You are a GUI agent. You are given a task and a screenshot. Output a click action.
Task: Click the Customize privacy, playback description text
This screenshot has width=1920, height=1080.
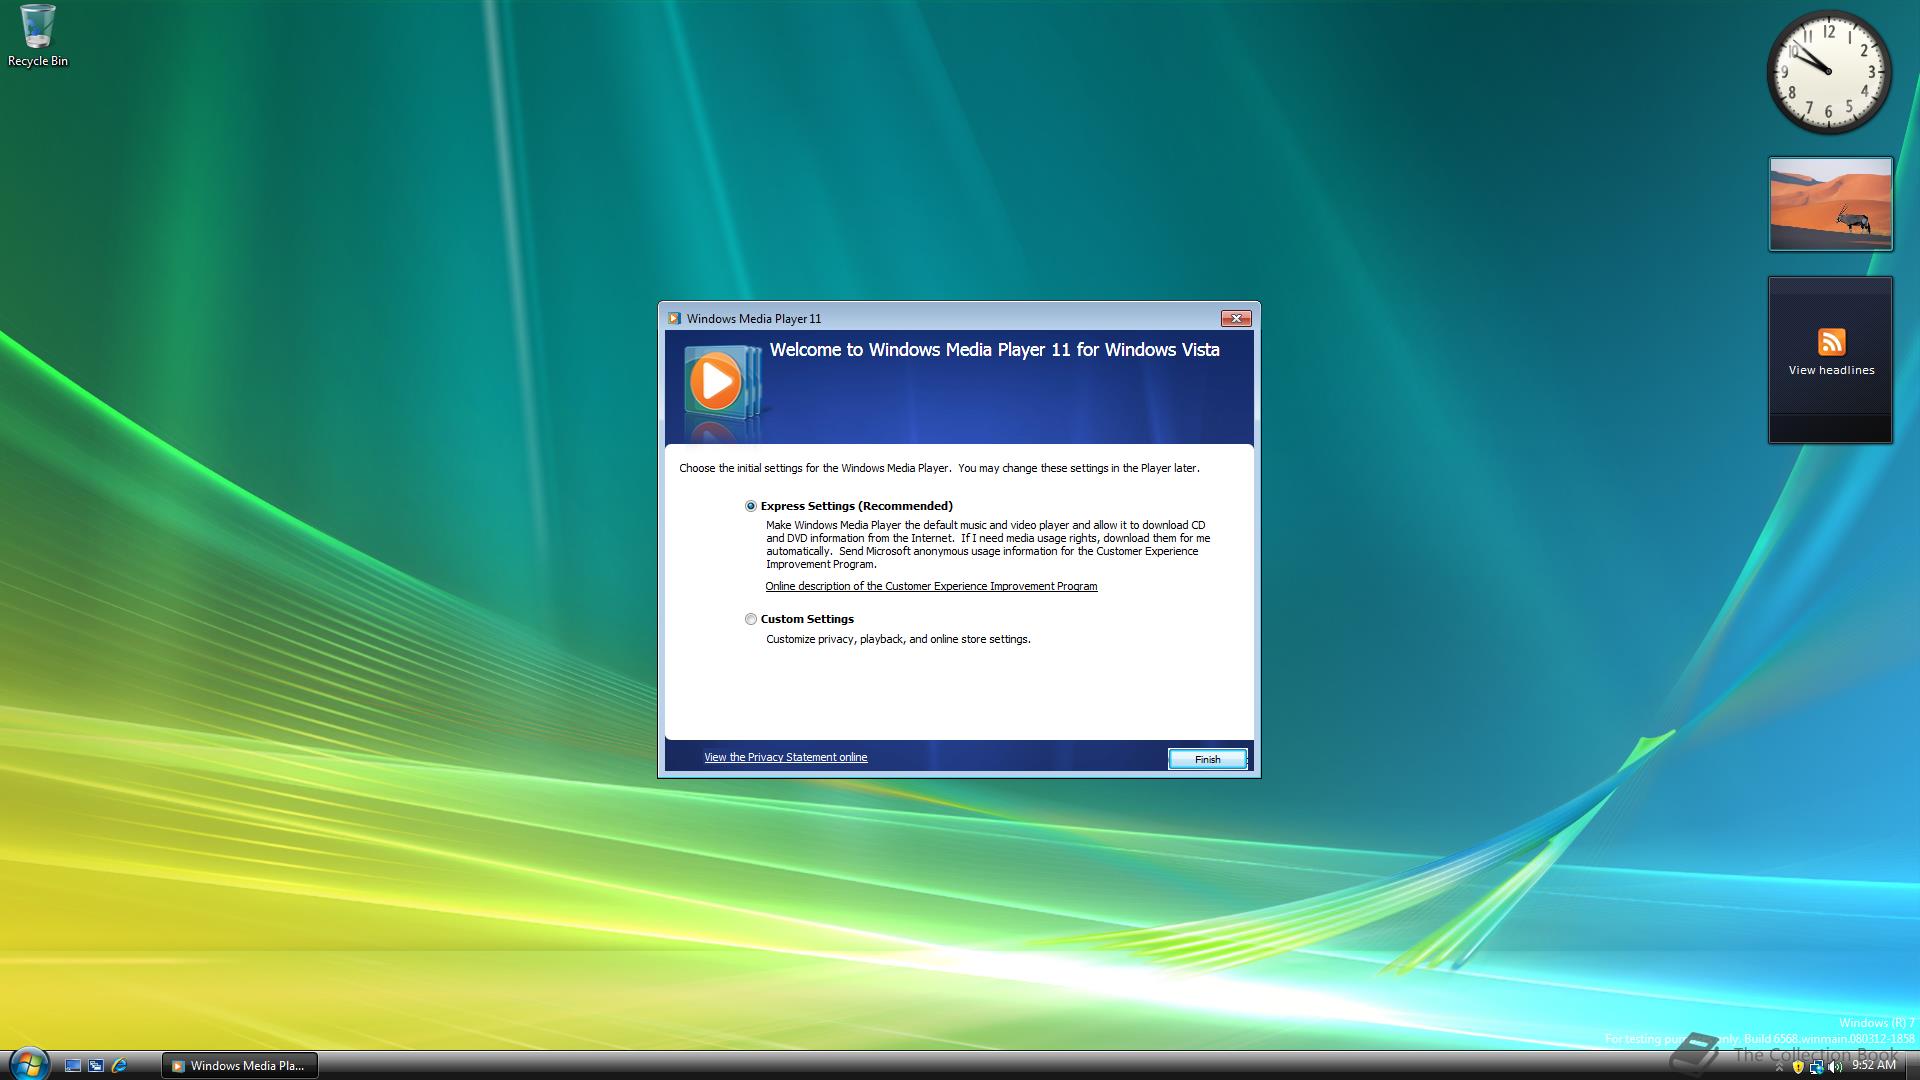(x=898, y=639)
